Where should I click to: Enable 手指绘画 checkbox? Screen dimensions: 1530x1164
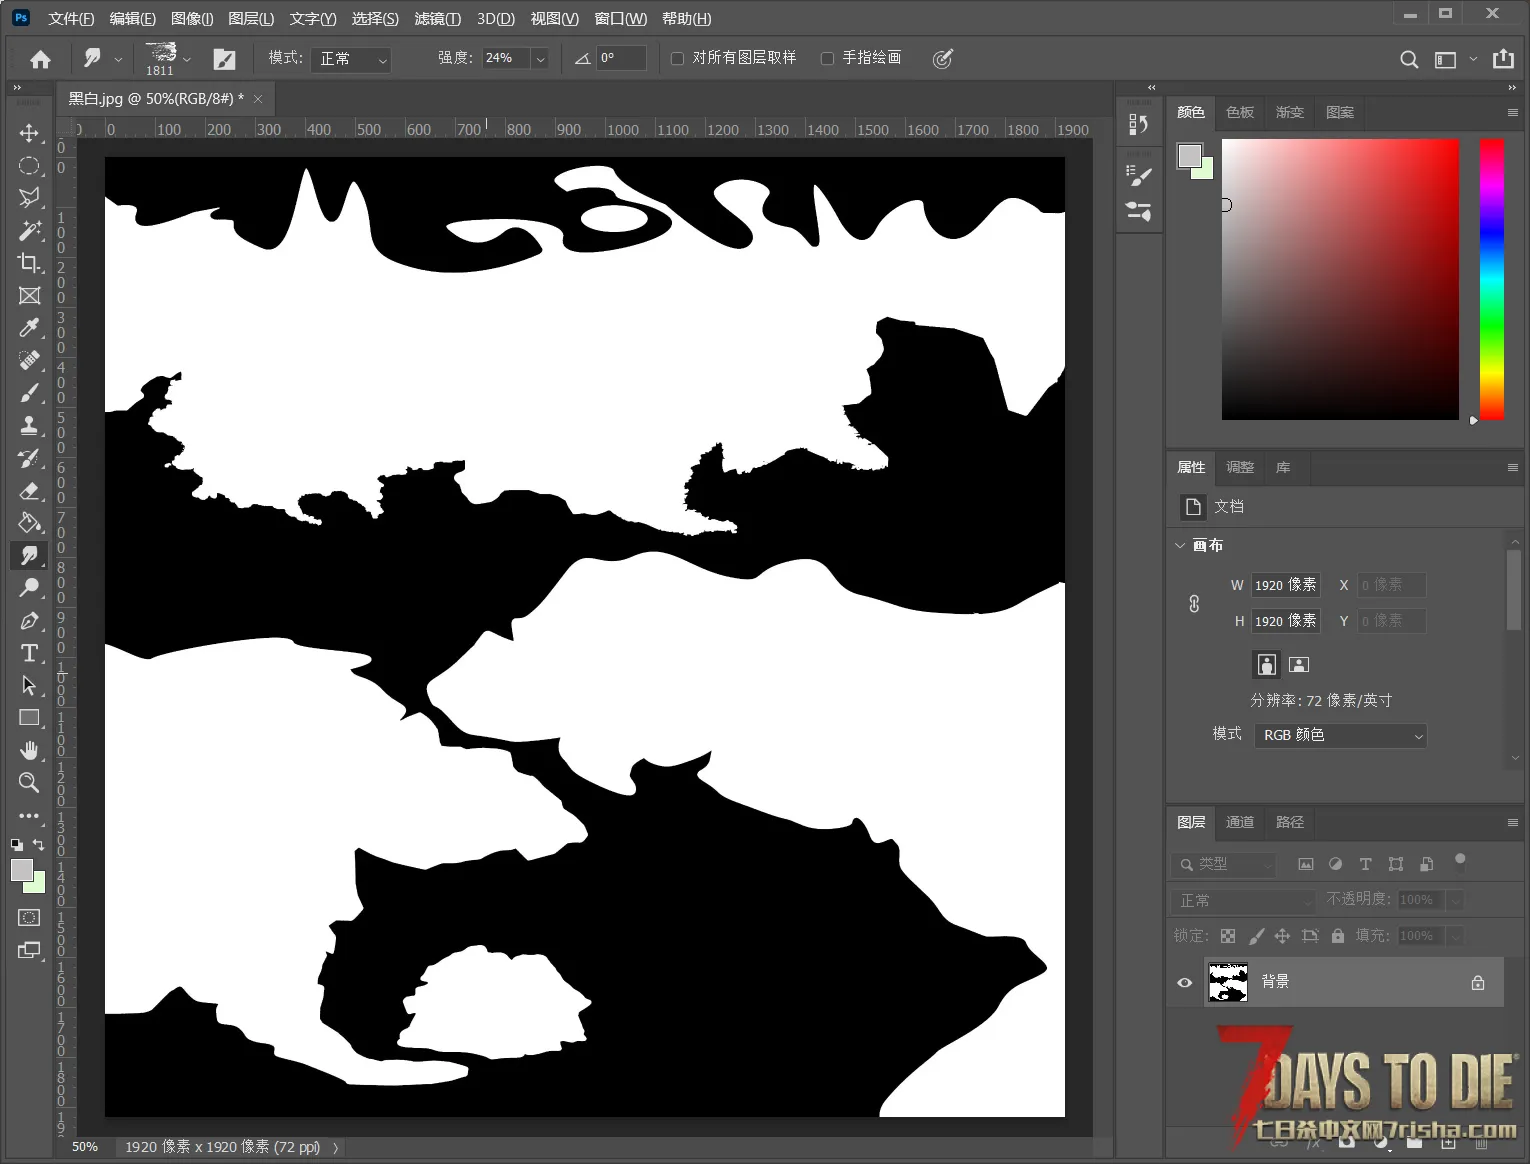click(827, 58)
